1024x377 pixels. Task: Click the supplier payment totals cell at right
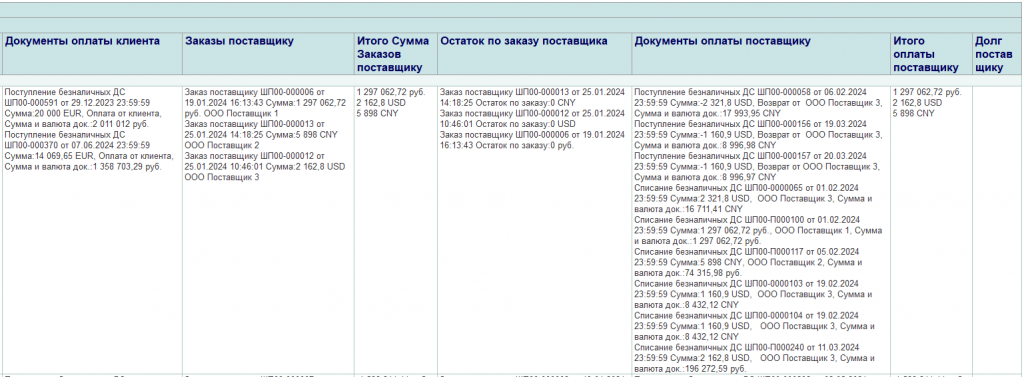tap(931, 229)
